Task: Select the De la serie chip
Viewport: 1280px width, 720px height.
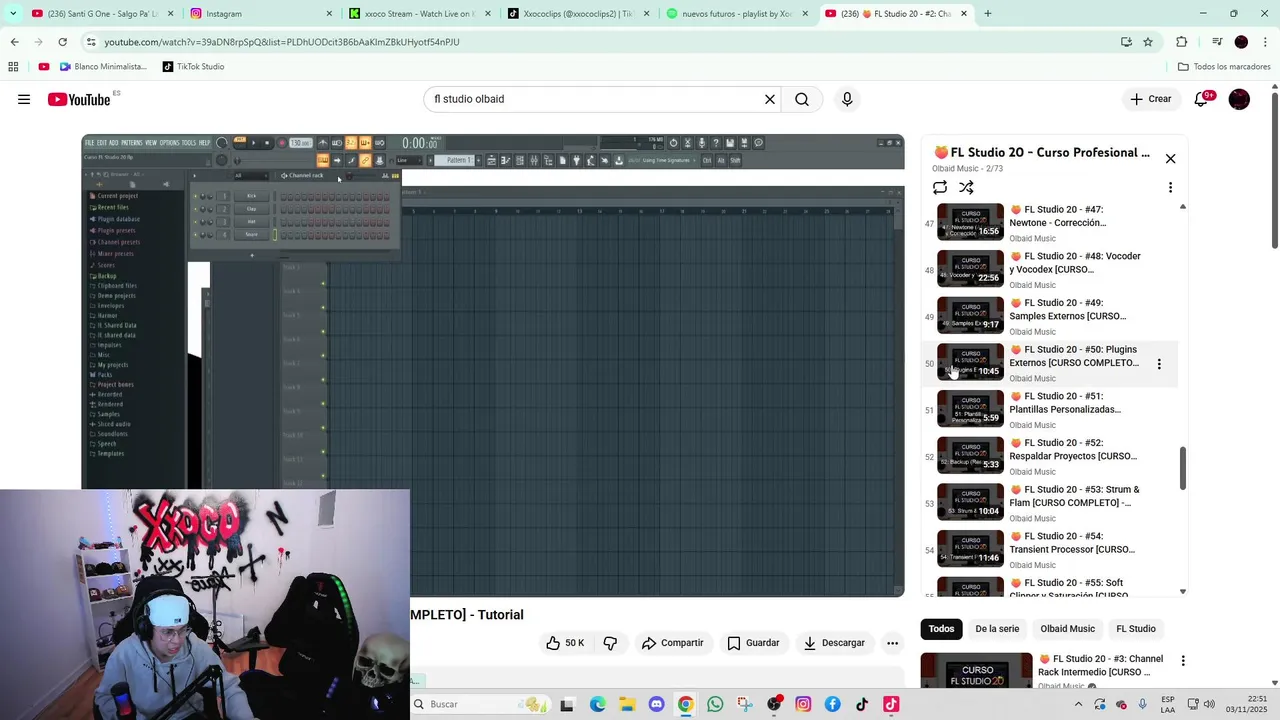Action: [997, 629]
